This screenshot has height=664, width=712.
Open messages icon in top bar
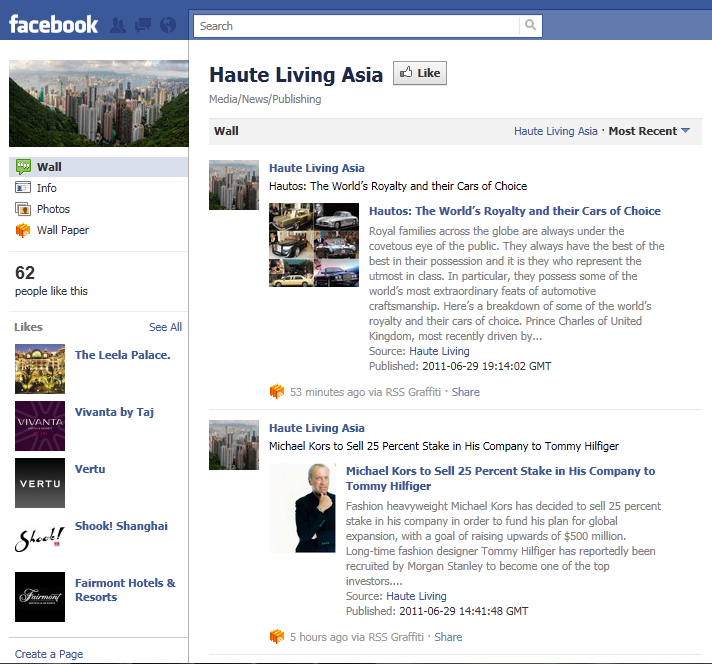143,25
